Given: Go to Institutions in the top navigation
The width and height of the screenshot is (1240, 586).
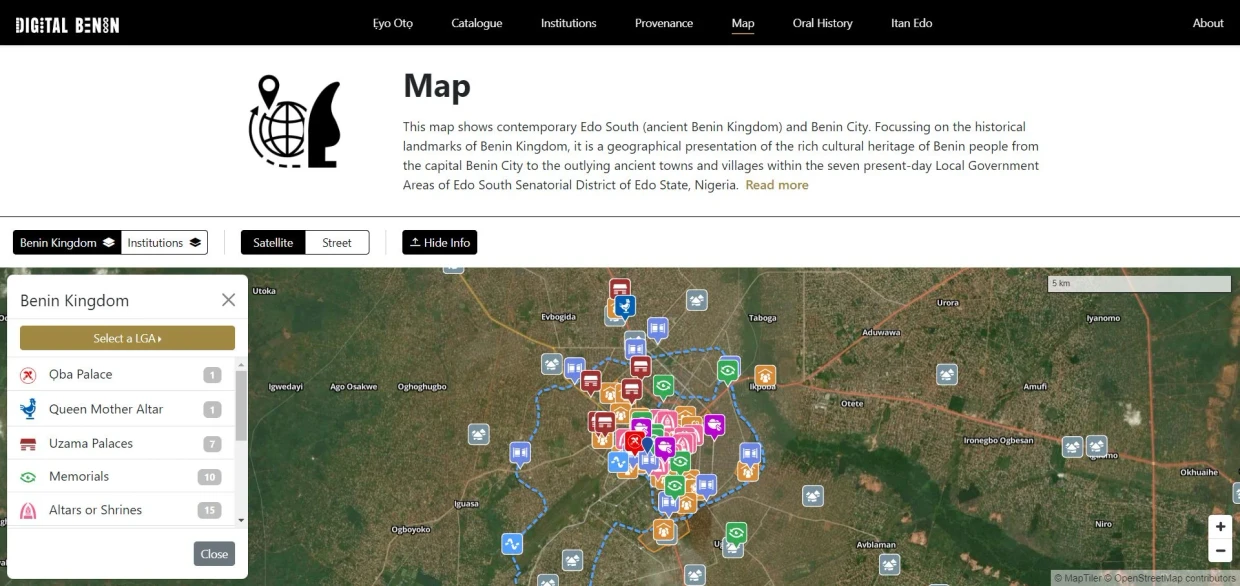Looking at the screenshot, I should point(569,23).
